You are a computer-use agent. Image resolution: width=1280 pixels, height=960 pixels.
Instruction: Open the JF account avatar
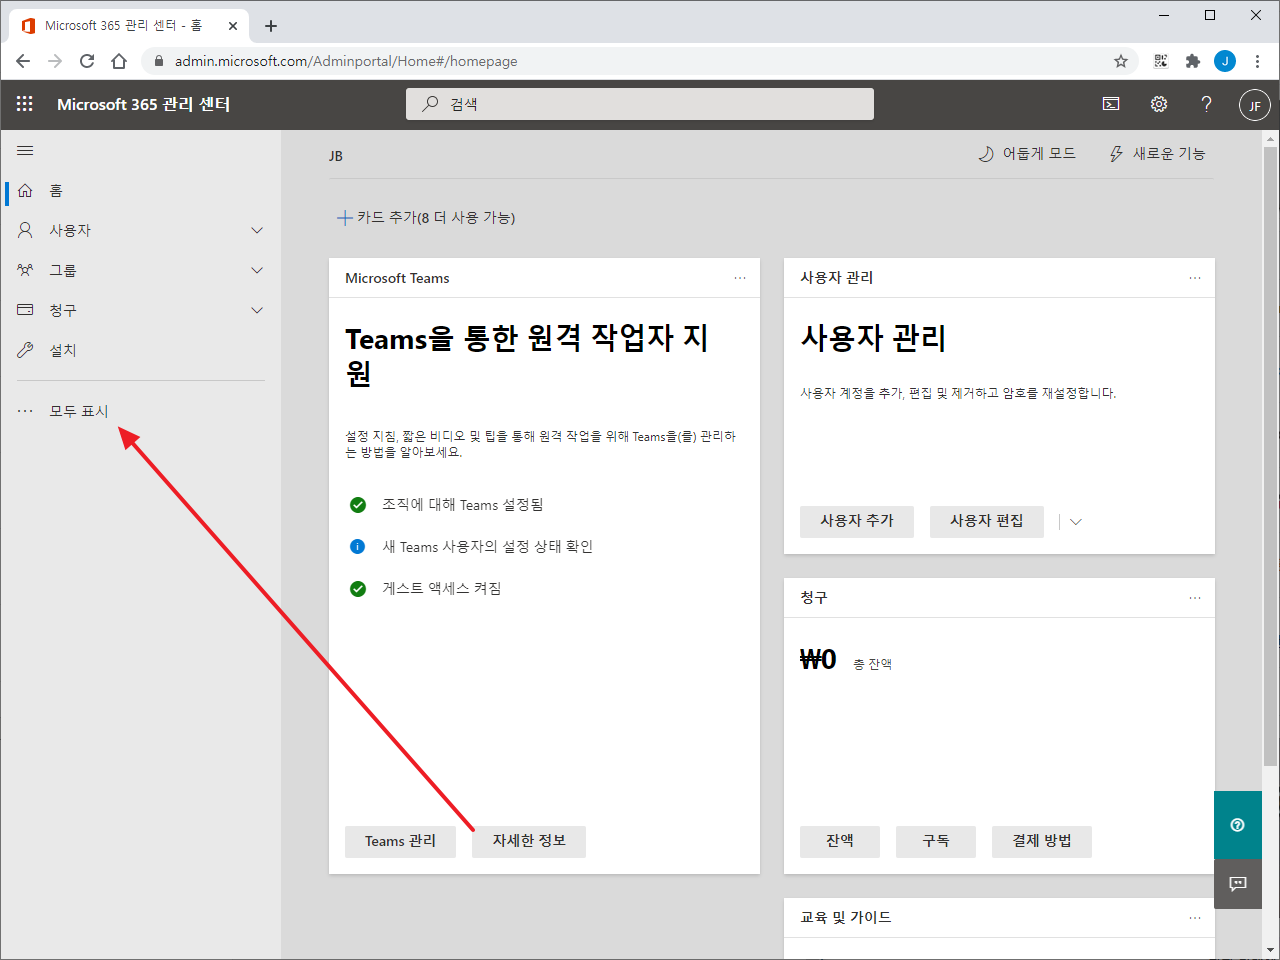click(1255, 105)
